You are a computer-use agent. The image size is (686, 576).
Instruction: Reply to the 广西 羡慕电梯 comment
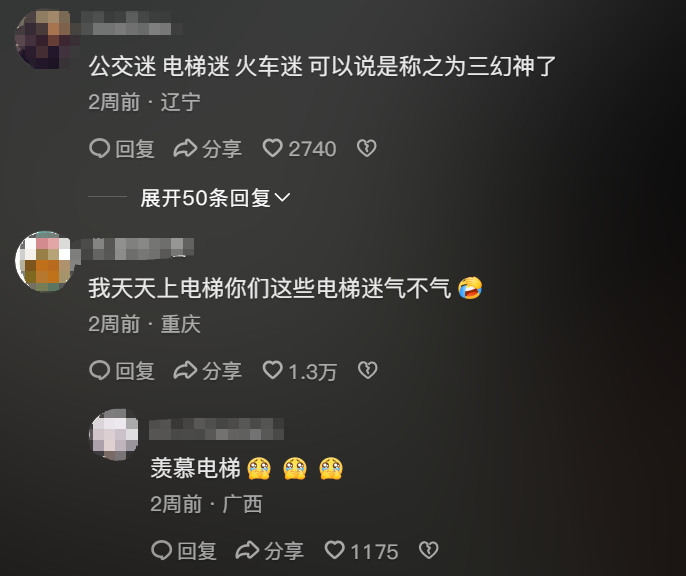(184, 551)
